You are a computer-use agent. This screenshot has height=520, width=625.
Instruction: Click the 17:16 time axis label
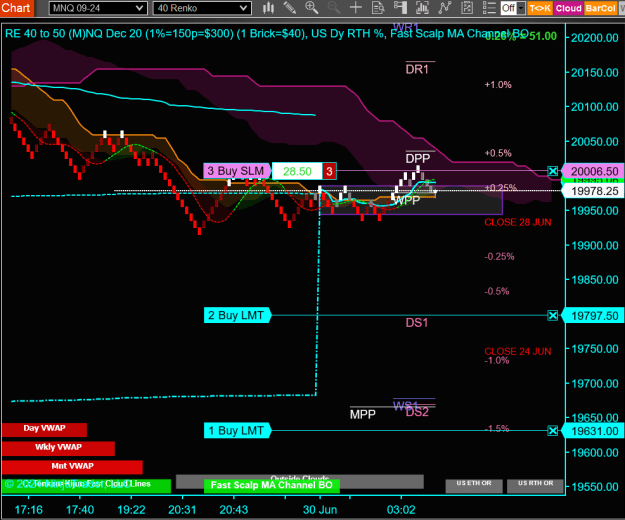pyautogui.click(x=29, y=510)
